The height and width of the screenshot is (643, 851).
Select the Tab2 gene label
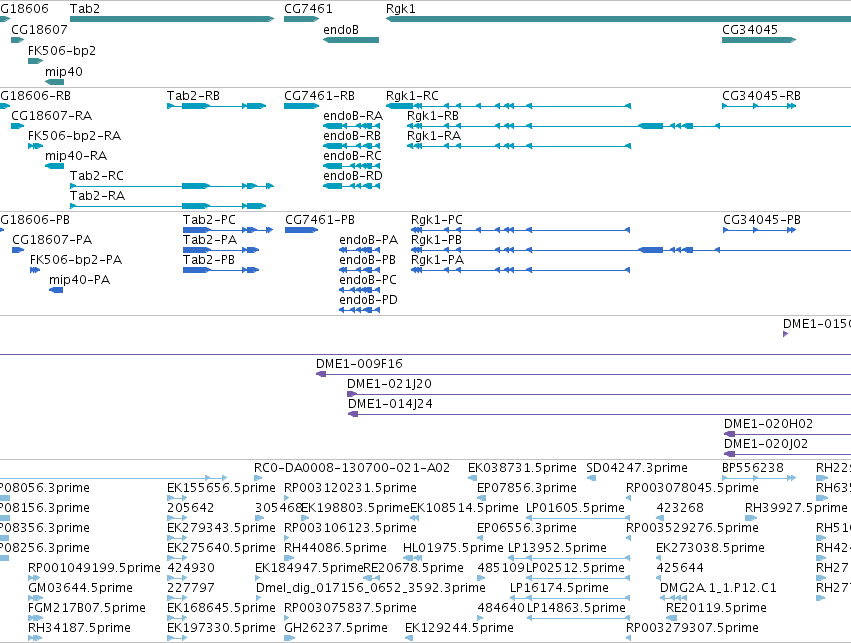(85, 9)
